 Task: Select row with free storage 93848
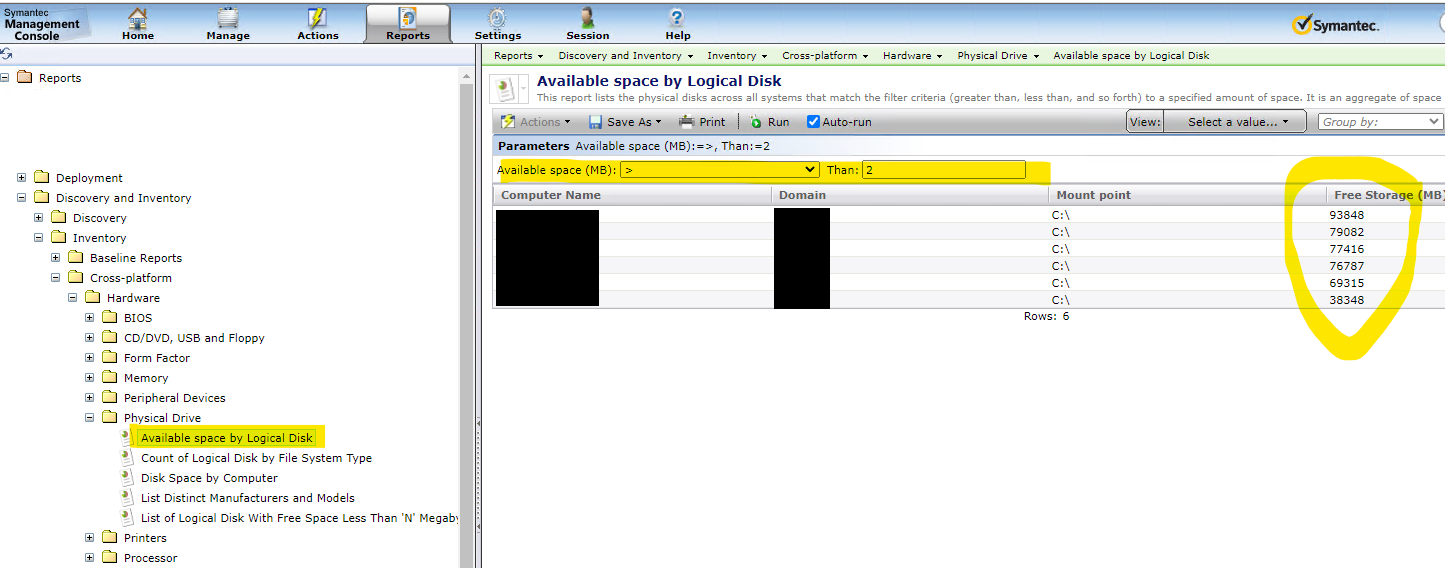(x=968, y=215)
